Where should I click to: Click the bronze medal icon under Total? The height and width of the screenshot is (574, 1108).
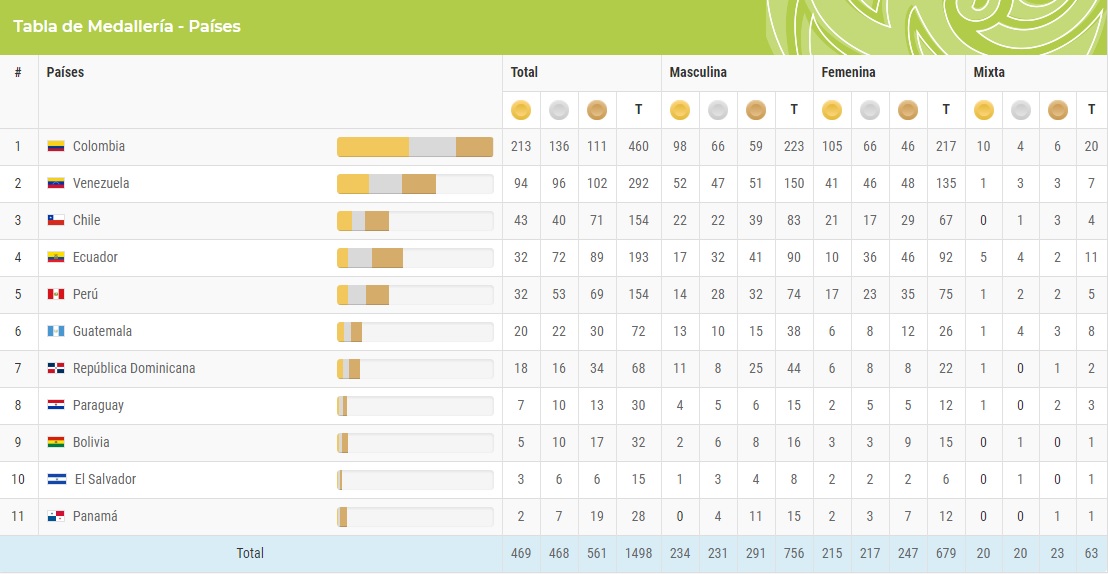tap(597, 110)
